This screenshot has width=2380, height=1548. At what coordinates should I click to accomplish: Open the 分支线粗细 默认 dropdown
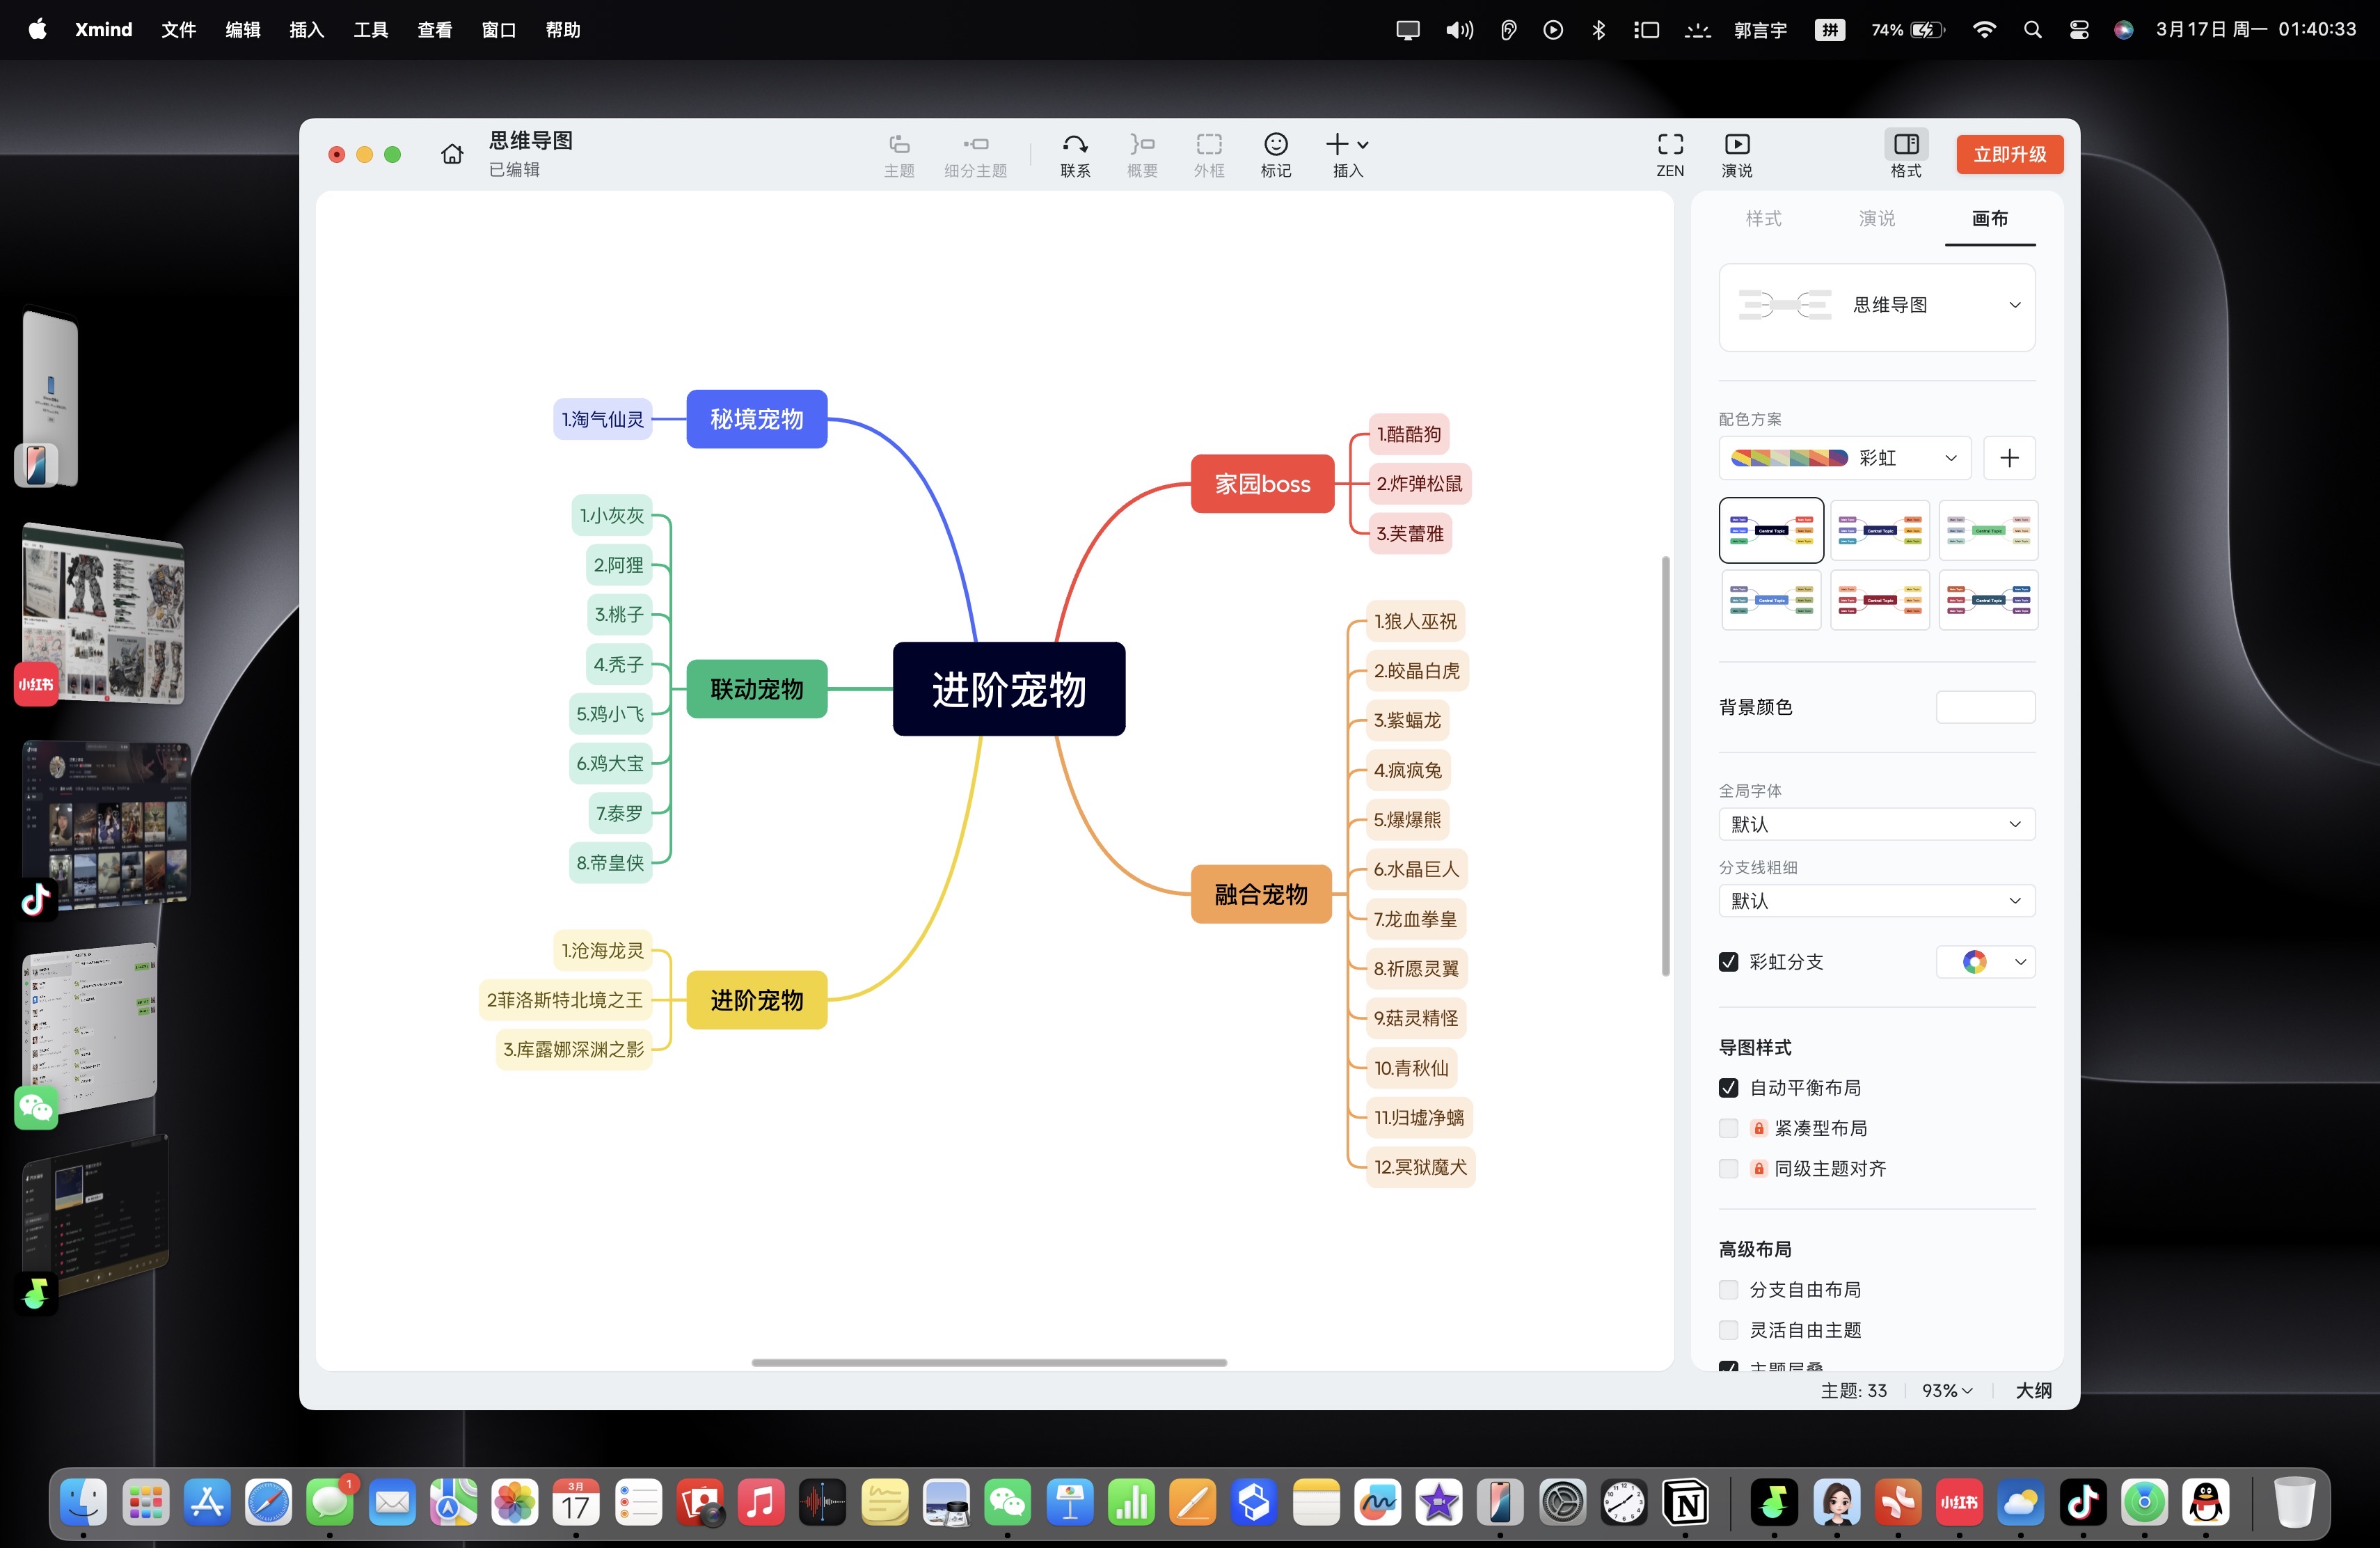tap(1877, 901)
